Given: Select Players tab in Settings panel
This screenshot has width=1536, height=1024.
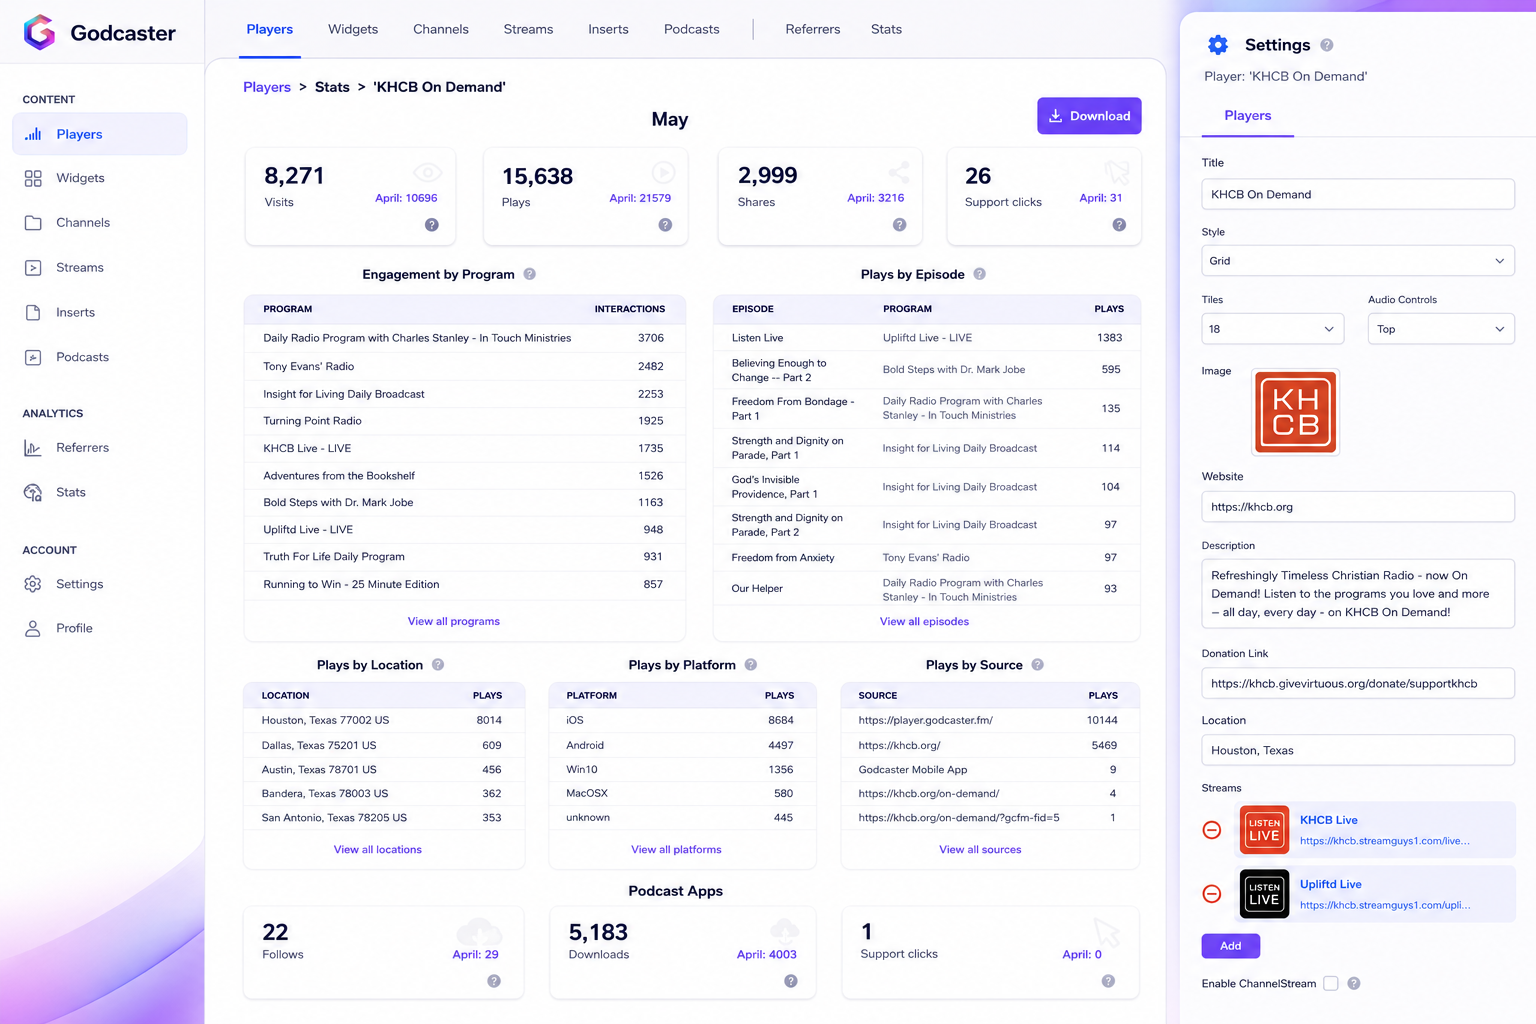Looking at the screenshot, I should pyautogui.click(x=1248, y=116).
